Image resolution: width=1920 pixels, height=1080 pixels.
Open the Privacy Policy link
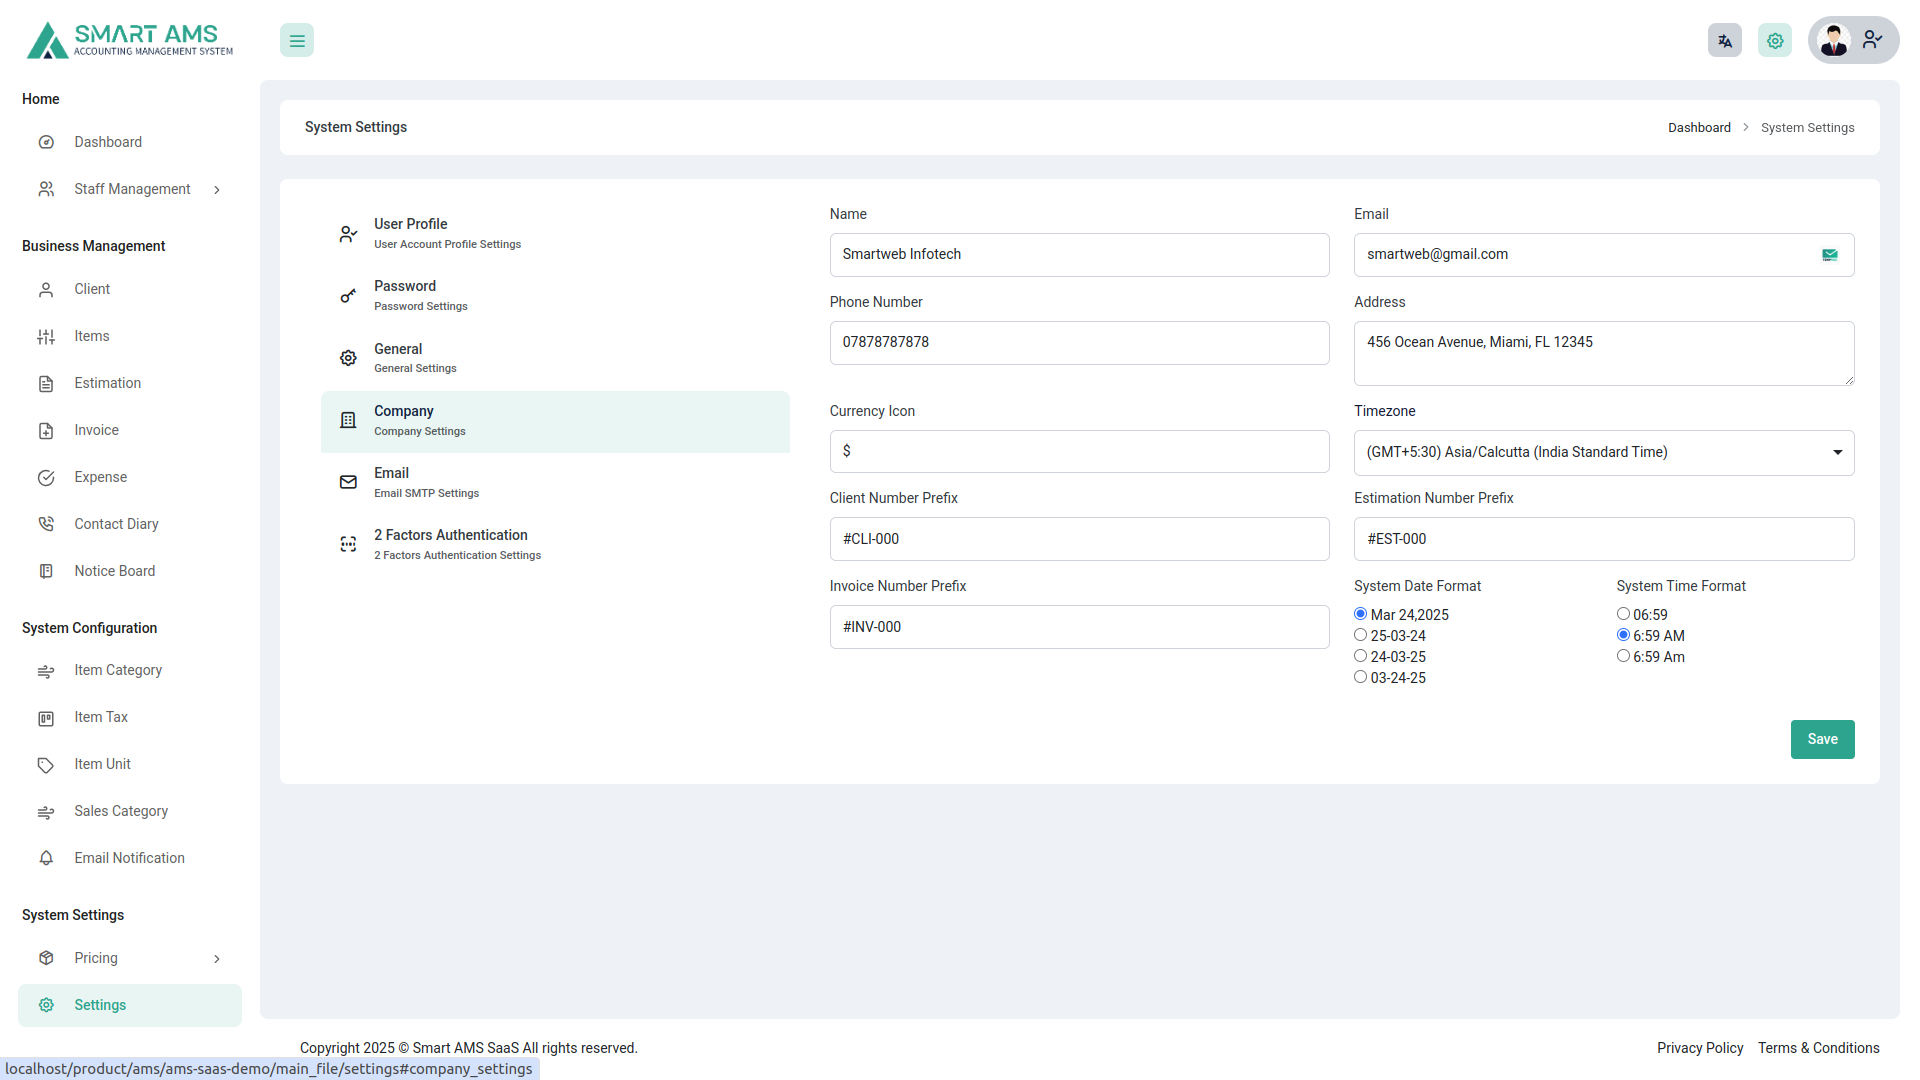click(1699, 1048)
